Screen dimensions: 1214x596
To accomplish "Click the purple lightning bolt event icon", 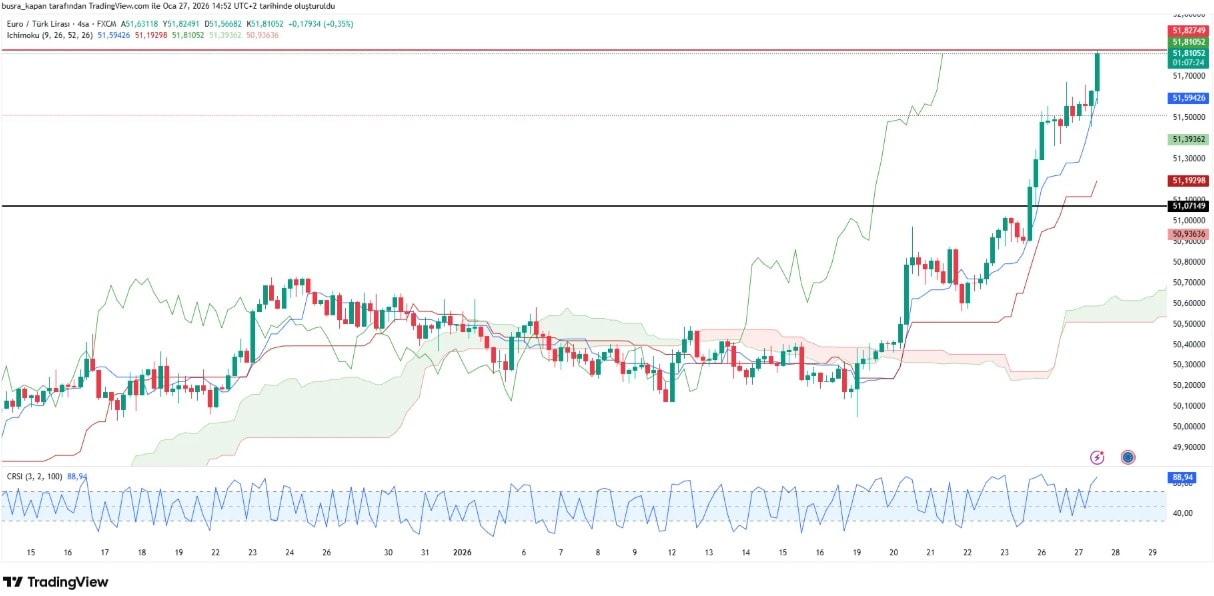I will 1097,457.
